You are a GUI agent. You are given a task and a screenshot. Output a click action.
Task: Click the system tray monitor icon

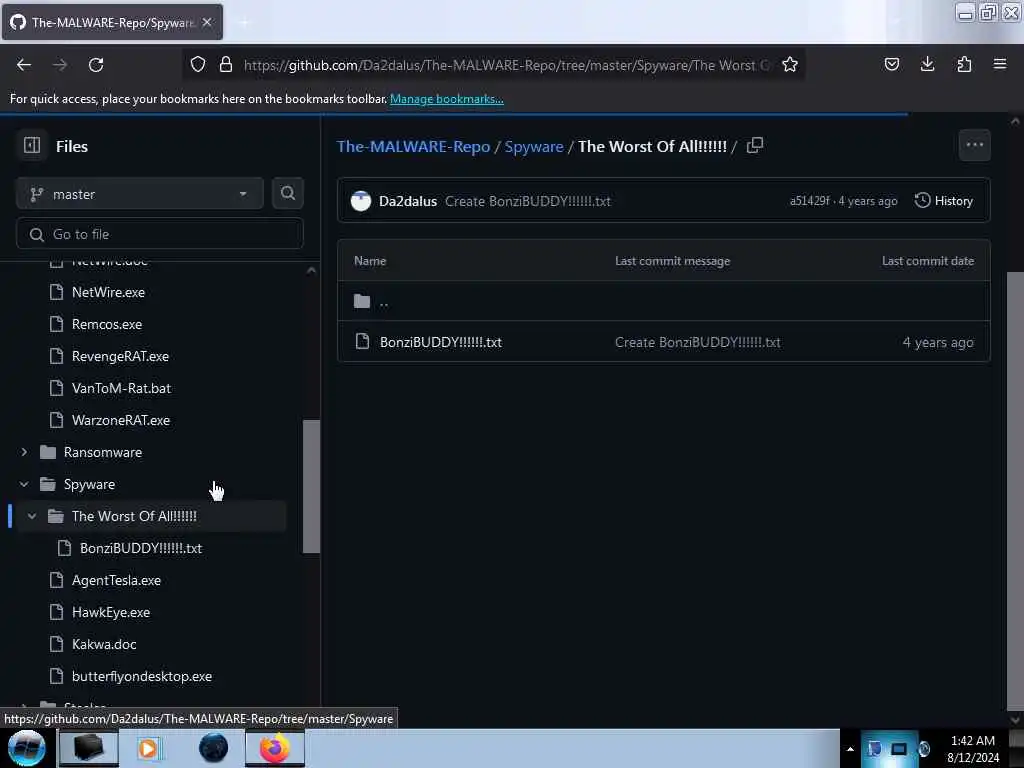pyautogui.click(x=899, y=749)
